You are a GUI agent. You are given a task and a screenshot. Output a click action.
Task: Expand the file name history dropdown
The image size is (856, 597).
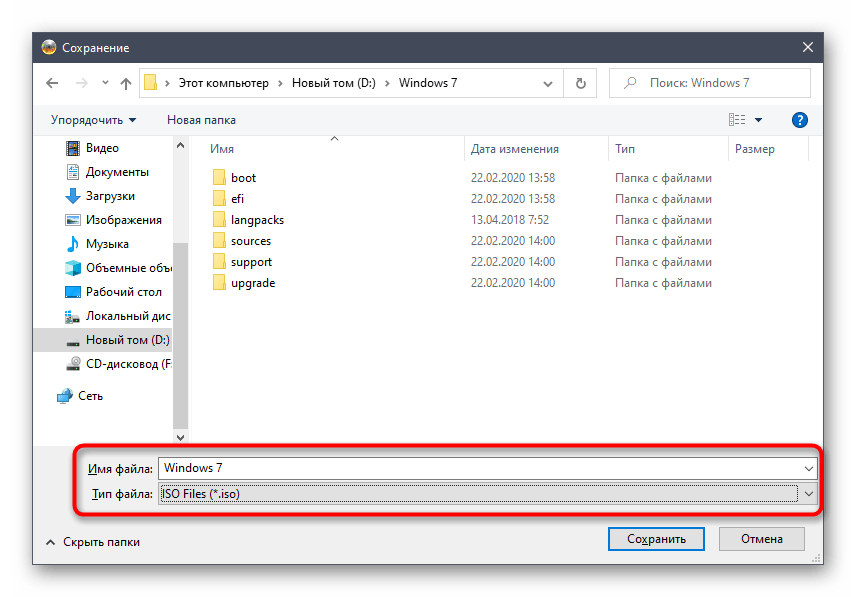[808, 468]
